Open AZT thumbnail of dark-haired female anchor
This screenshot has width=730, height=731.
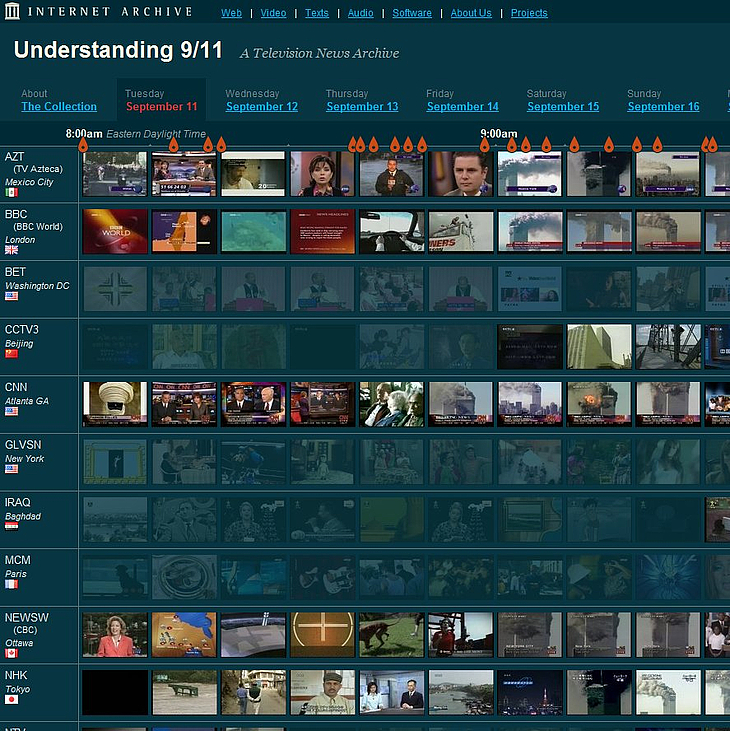(x=322, y=173)
